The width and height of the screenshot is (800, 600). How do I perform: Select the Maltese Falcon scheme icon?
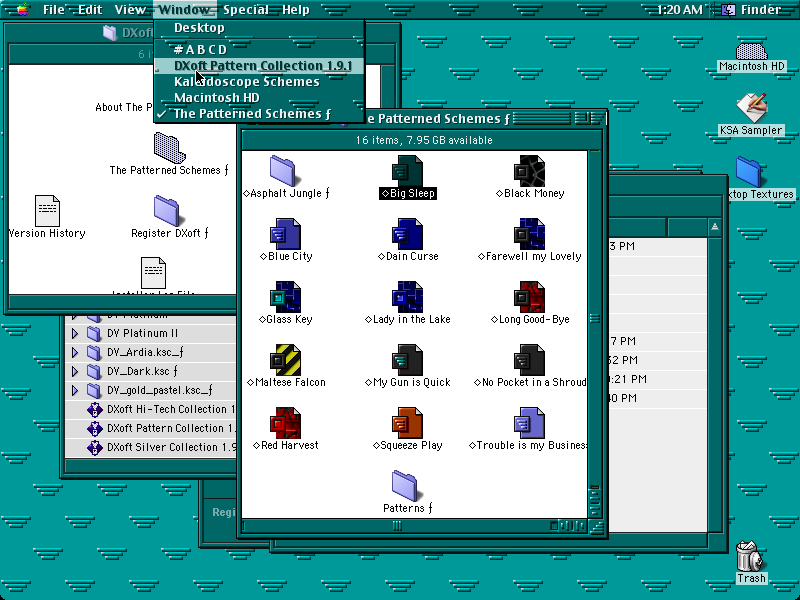pyautogui.click(x=285, y=360)
